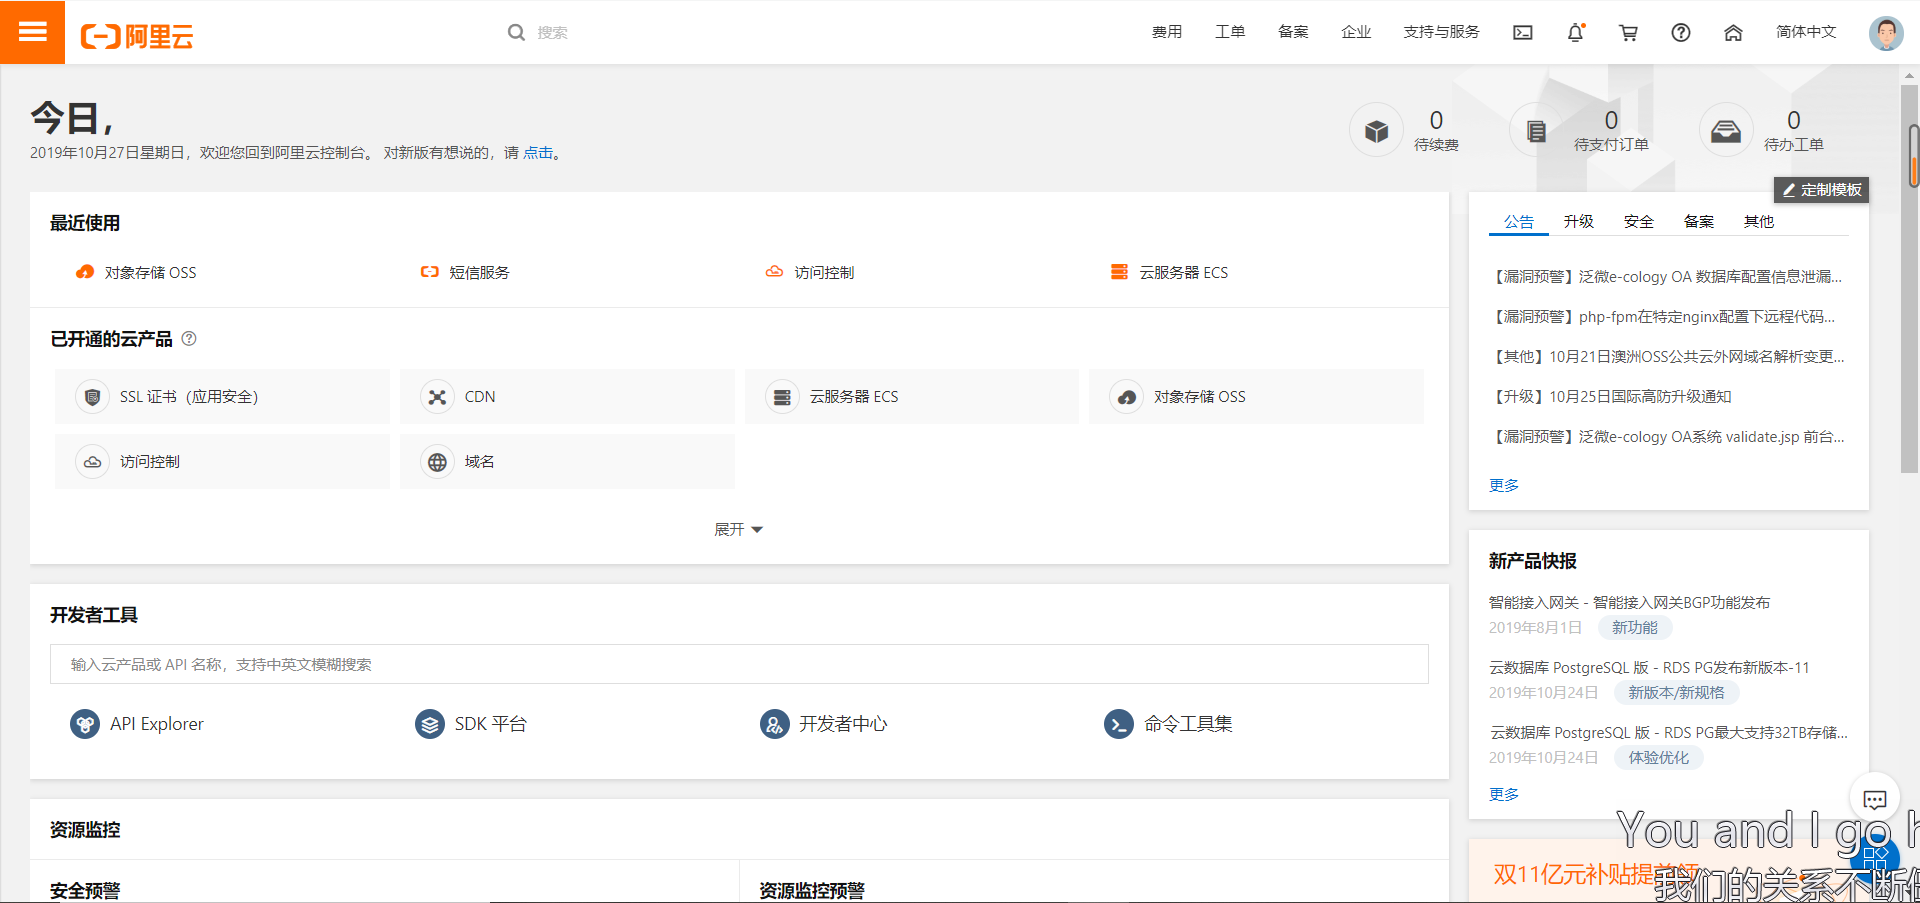Click the 定制模板 button
Viewport: 1920px width, 903px height.
1821,190
